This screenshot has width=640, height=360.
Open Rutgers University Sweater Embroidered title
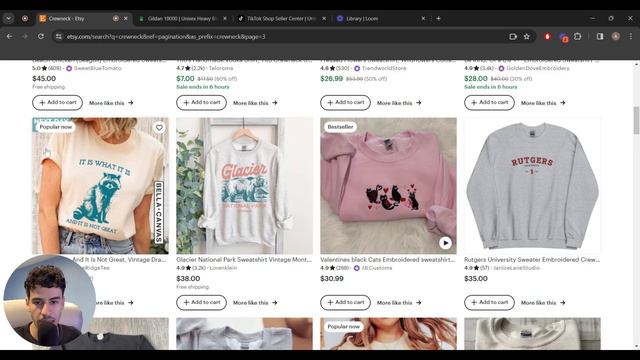532,259
